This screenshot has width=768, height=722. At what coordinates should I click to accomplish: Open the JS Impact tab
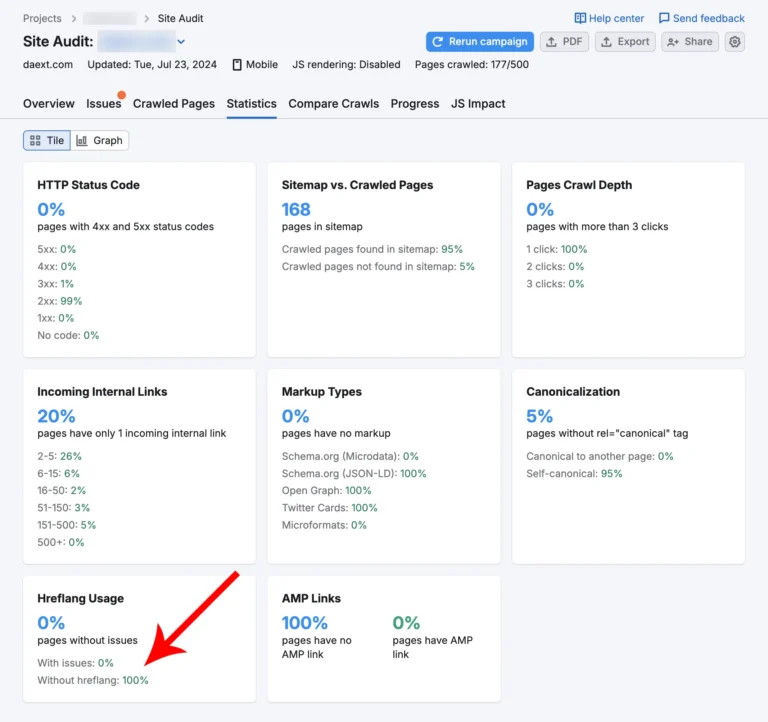tap(478, 104)
